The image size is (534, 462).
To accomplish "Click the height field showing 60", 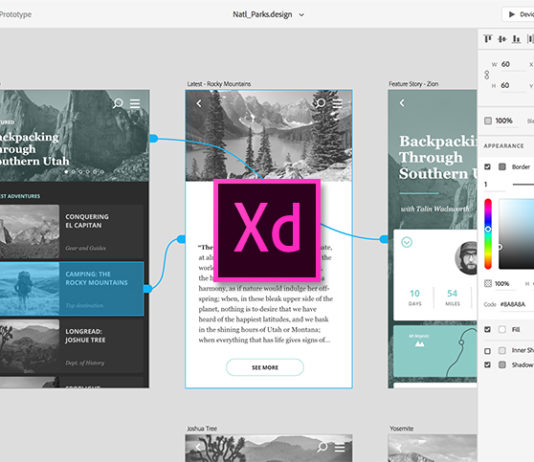I will pos(512,85).
